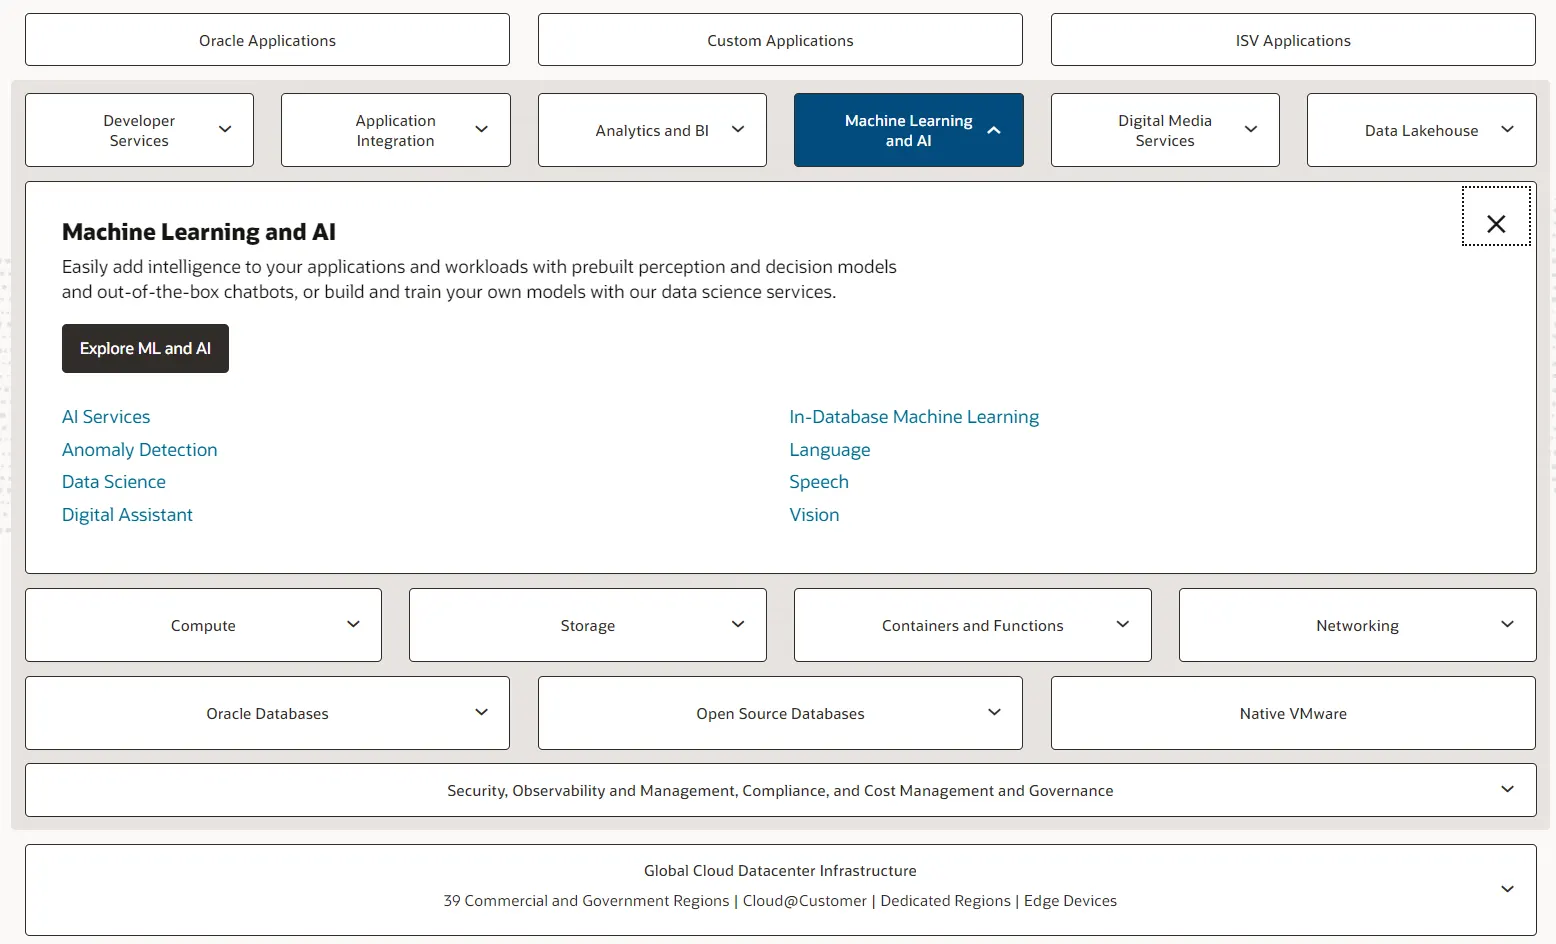Click the 39 Commercial and Government Regions text
The image size is (1556, 944).
tap(586, 900)
